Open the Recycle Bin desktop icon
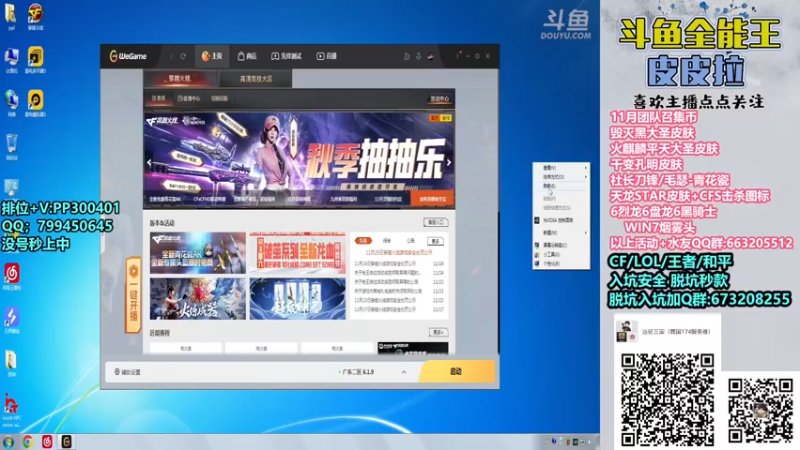This screenshot has width=800, height=450. 11,147
